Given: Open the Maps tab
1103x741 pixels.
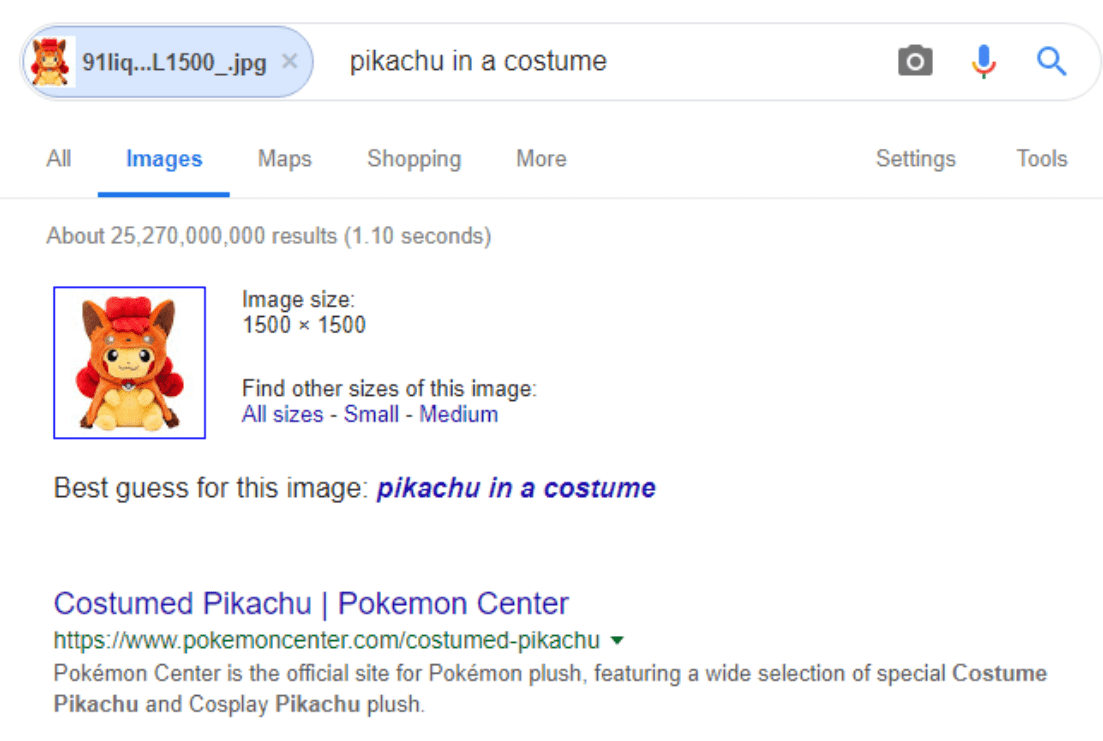Looking at the screenshot, I should pyautogui.click(x=285, y=159).
